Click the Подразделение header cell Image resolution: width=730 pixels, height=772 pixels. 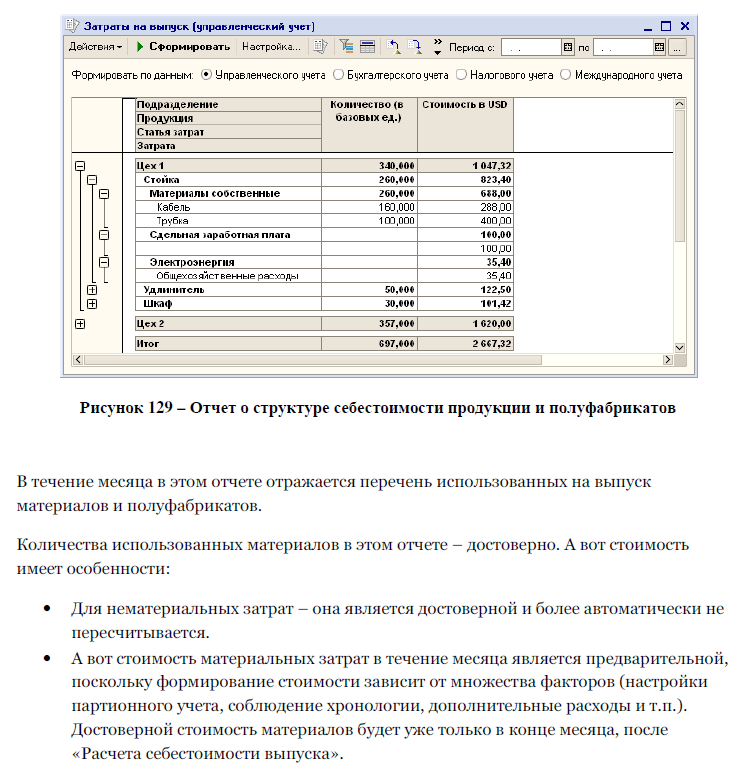pos(228,104)
